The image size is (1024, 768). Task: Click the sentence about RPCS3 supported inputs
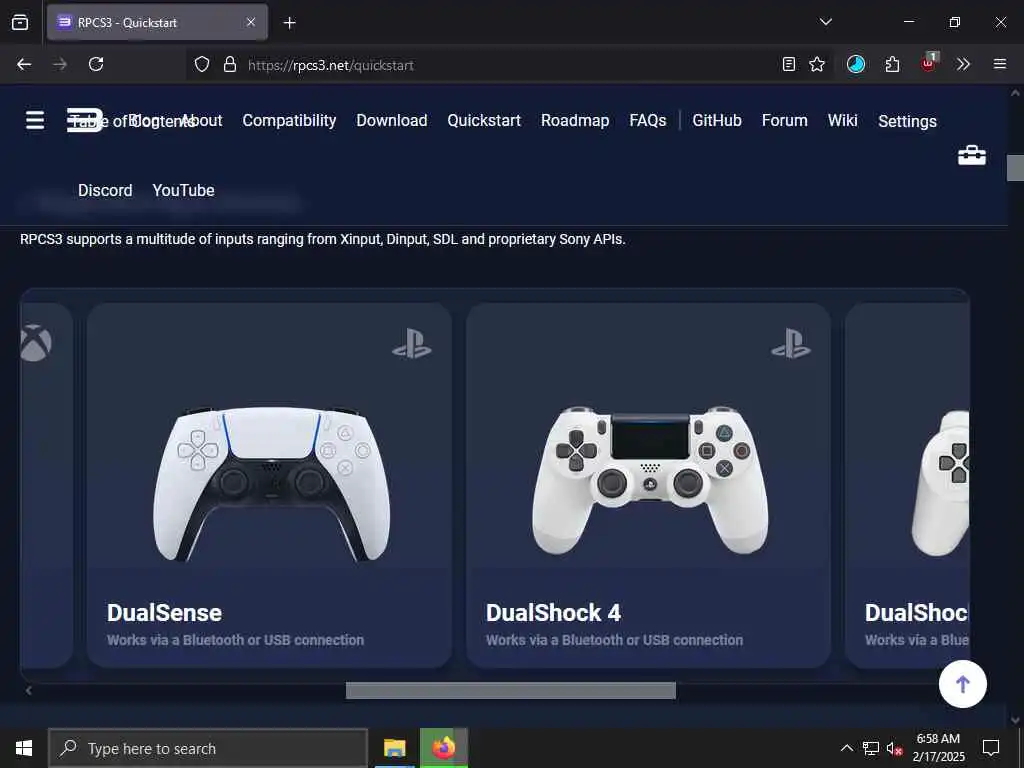coord(323,239)
